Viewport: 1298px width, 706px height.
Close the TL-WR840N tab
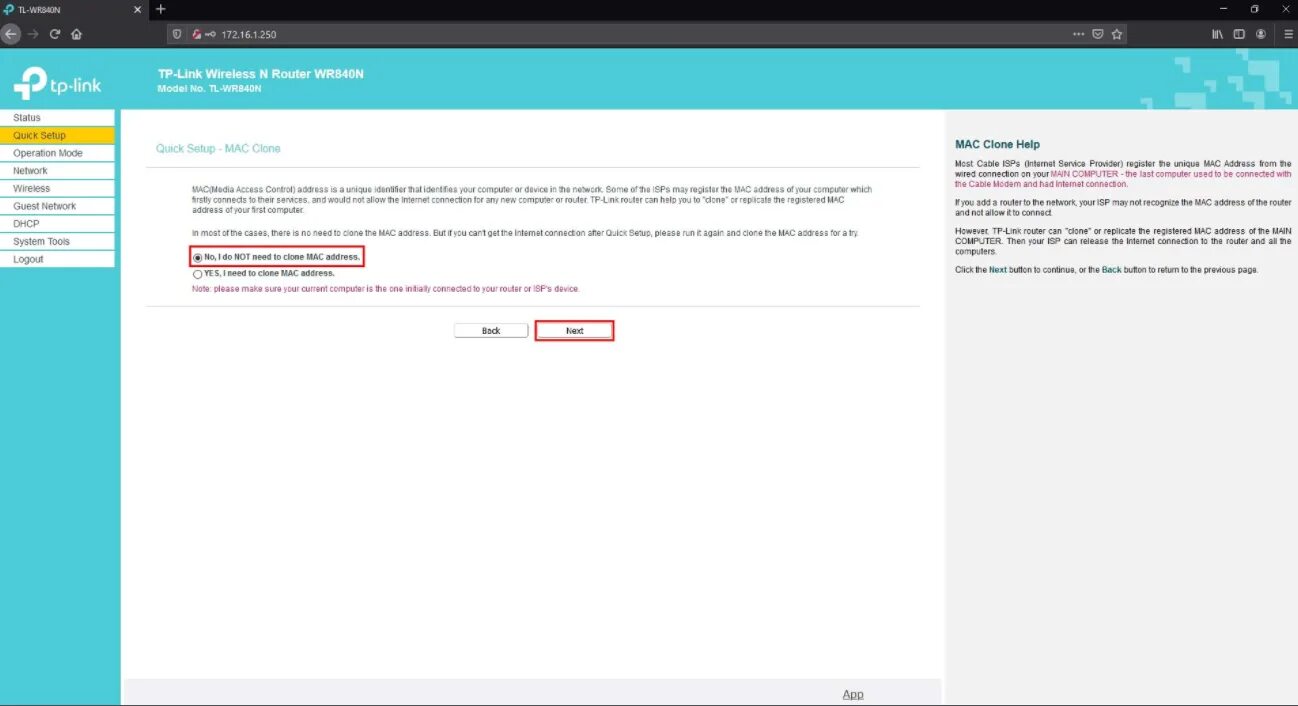click(x=138, y=9)
